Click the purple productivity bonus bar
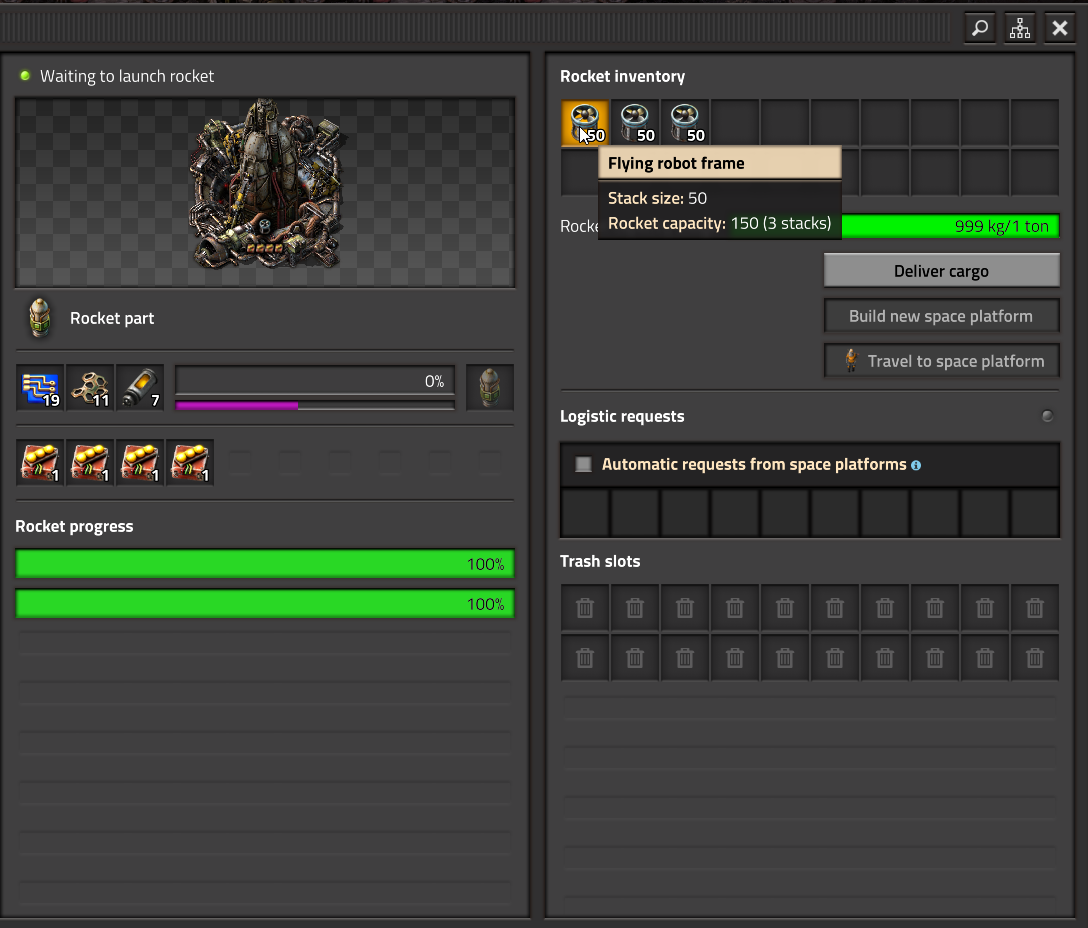Image resolution: width=1088 pixels, height=928 pixels. (315, 405)
